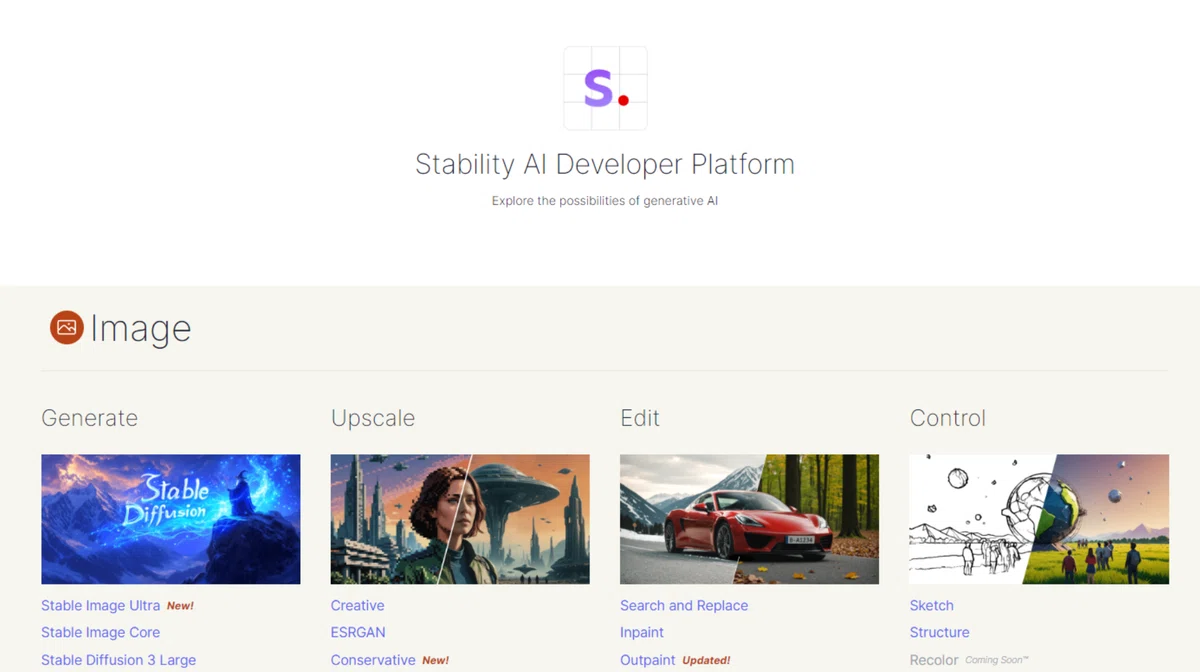Click the Control column heading

coord(948,418)
